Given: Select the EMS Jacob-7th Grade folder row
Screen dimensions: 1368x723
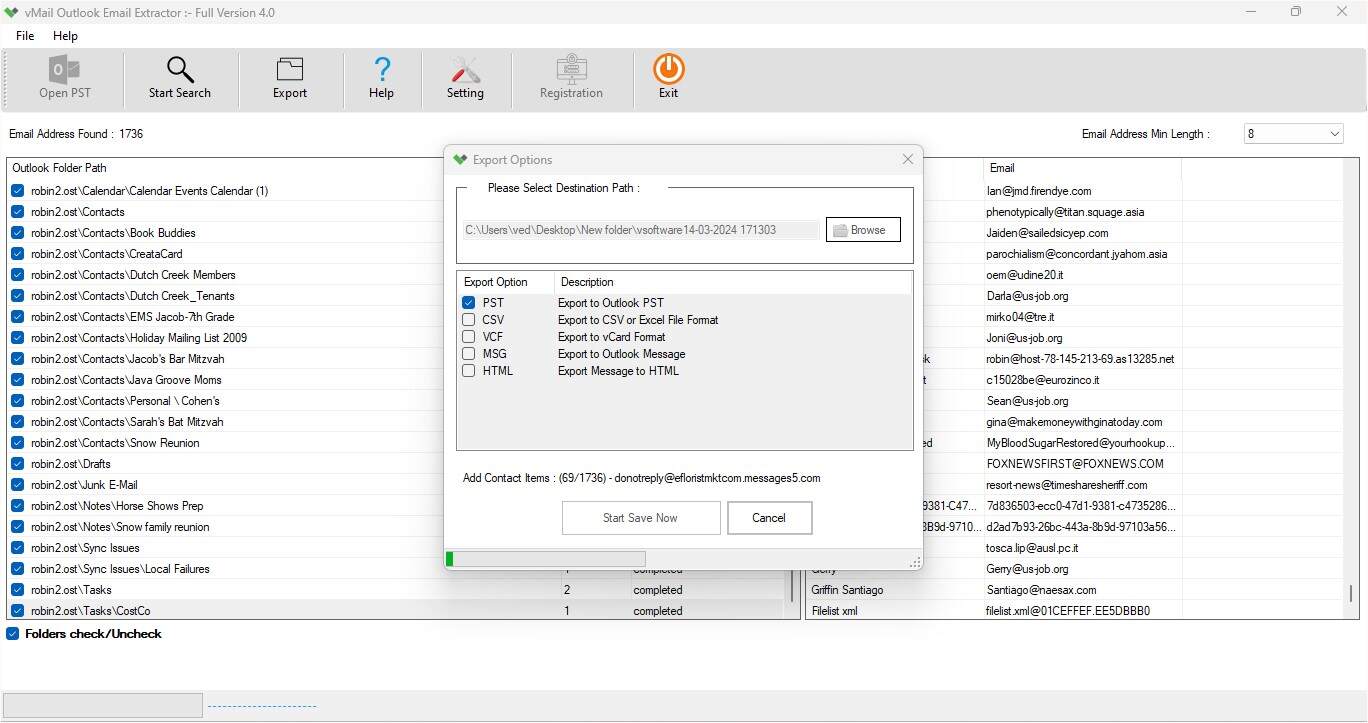Looking at the screenshot, I should pyautogui.click(x=133, y=317).
